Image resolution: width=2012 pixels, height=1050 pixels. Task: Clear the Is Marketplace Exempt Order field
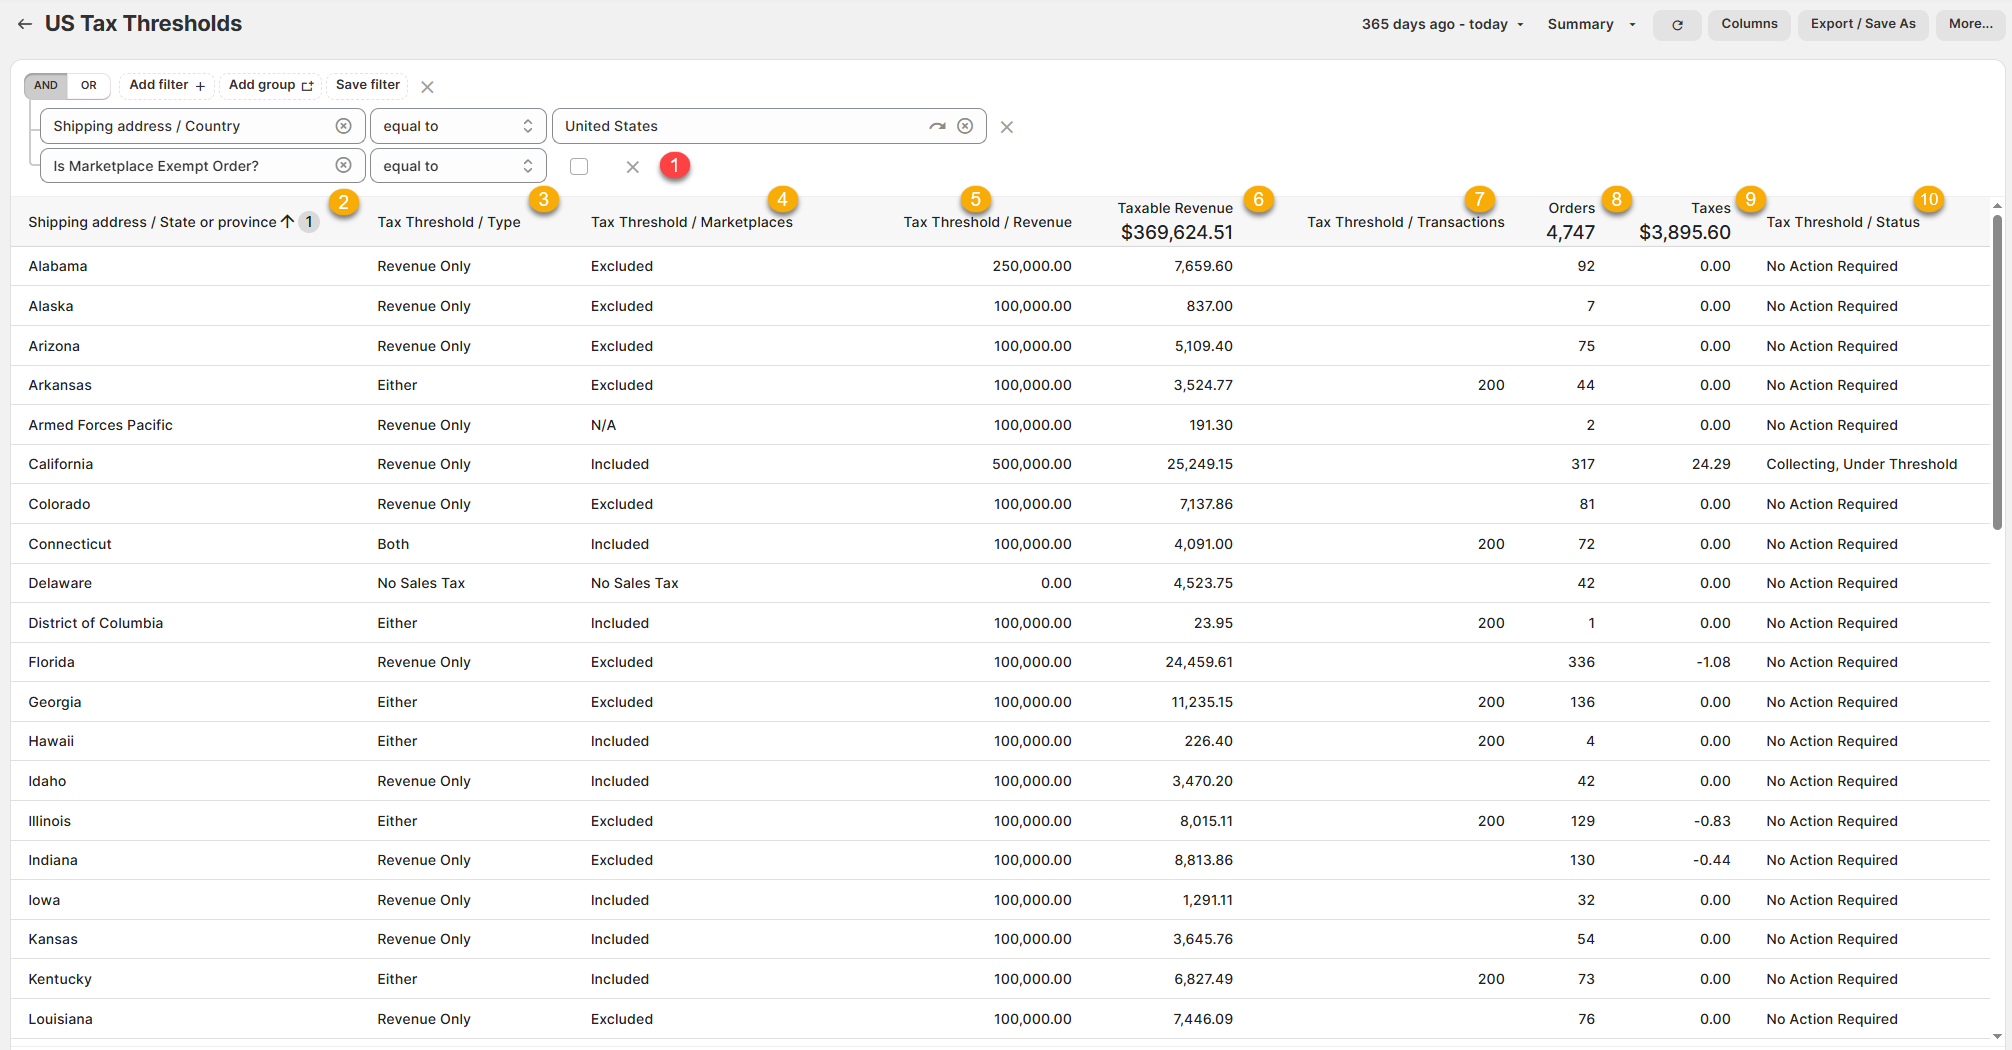343,166
